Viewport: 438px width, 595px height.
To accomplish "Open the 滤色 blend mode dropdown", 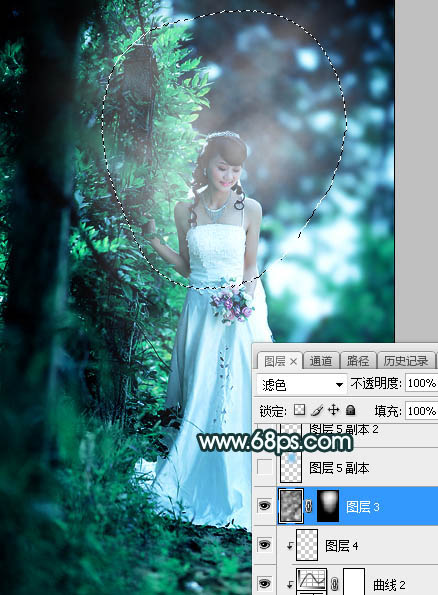I will coord(301,384).
